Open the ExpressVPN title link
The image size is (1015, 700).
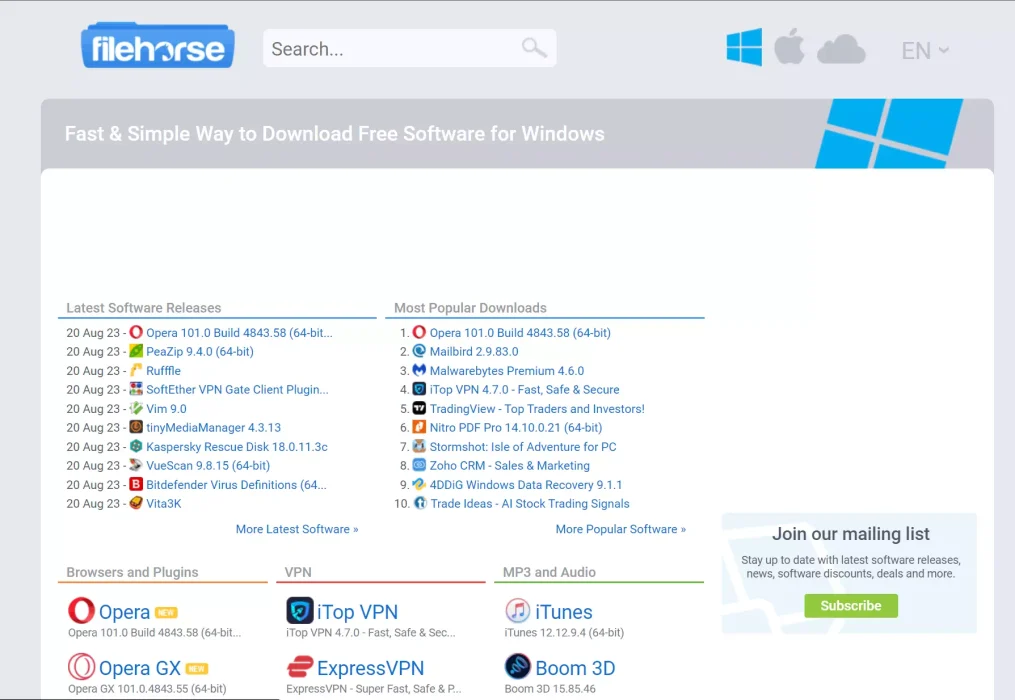click(370, 668)
